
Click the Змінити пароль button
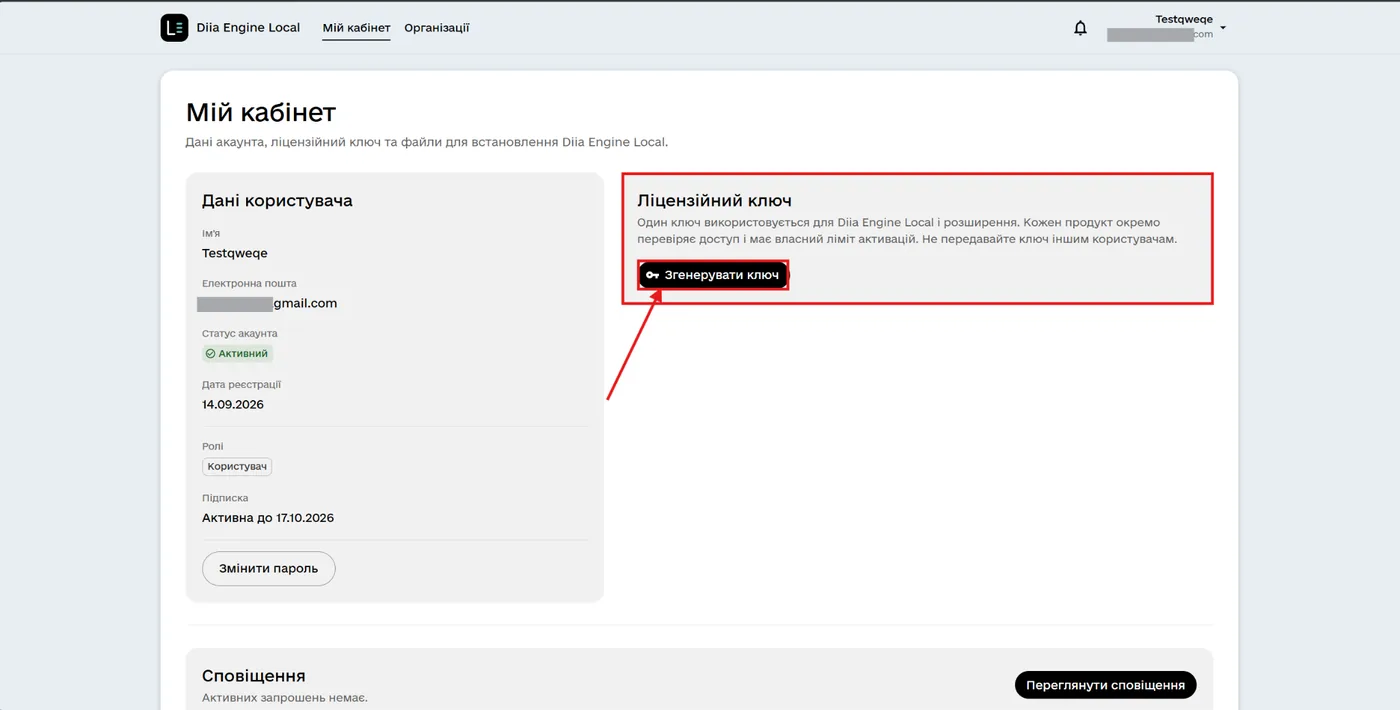[269, 568]
